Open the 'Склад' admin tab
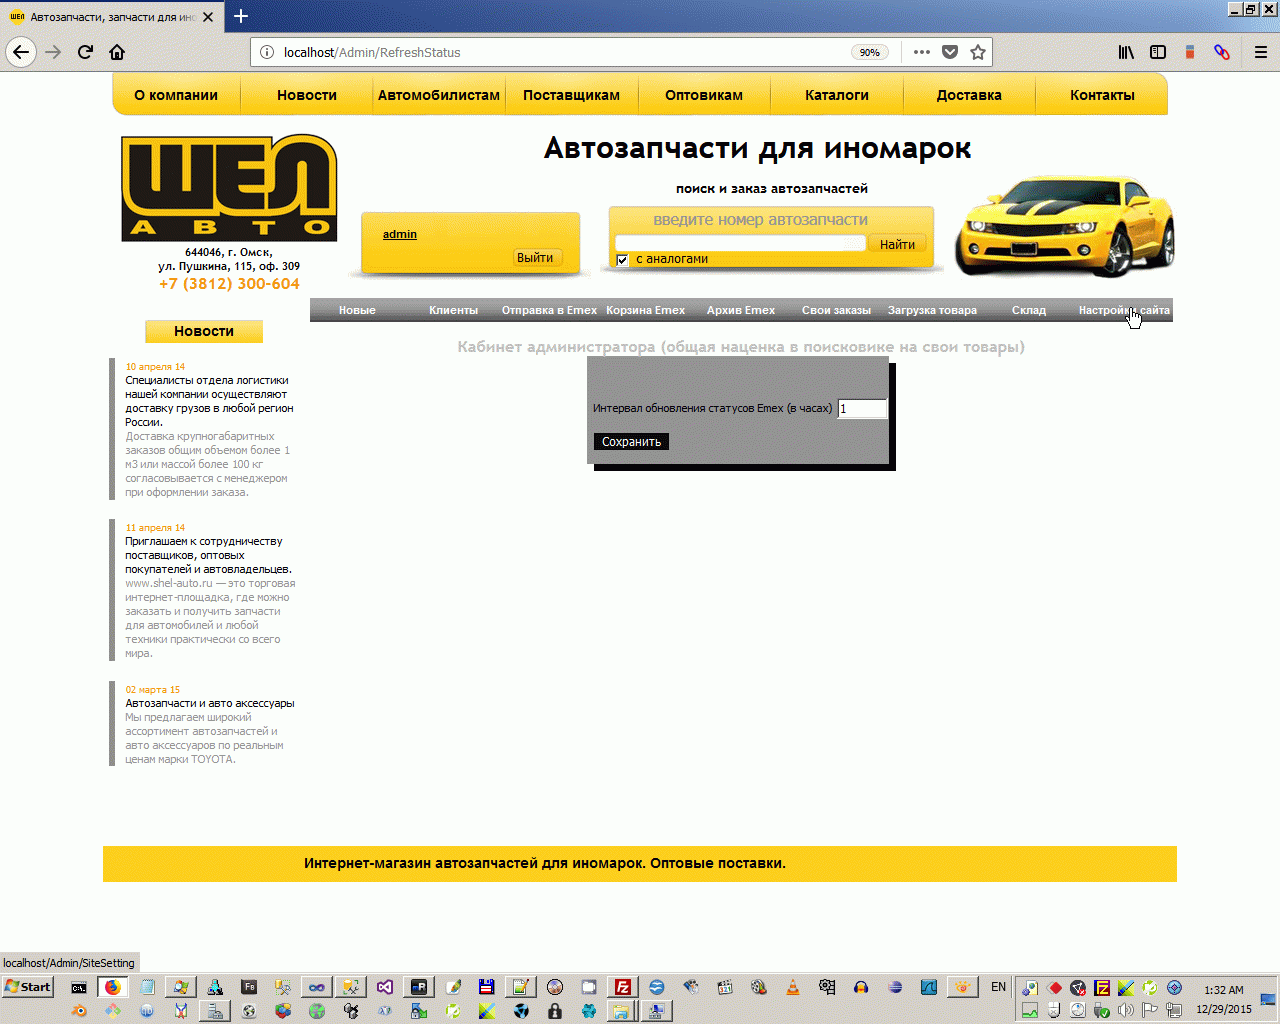The height and width of the screenshot is (1024, 1280). tap(1028, 310)
